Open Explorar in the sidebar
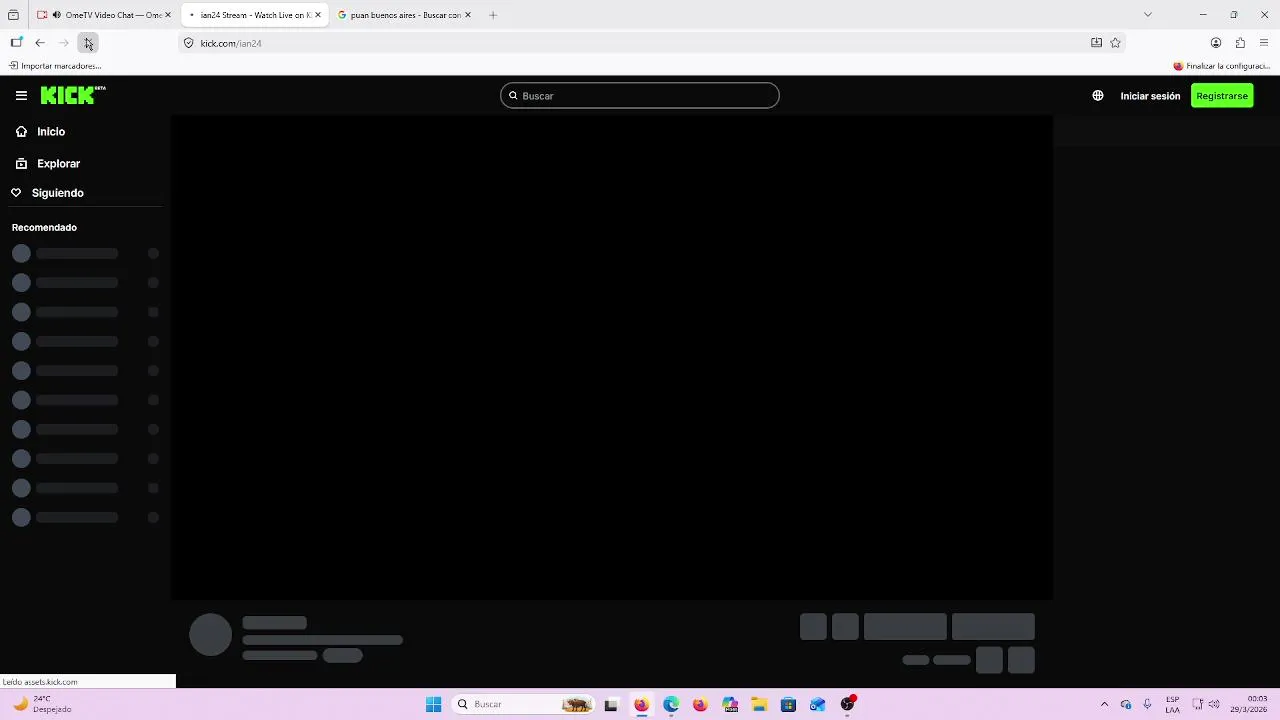 [x=48, y=164]
